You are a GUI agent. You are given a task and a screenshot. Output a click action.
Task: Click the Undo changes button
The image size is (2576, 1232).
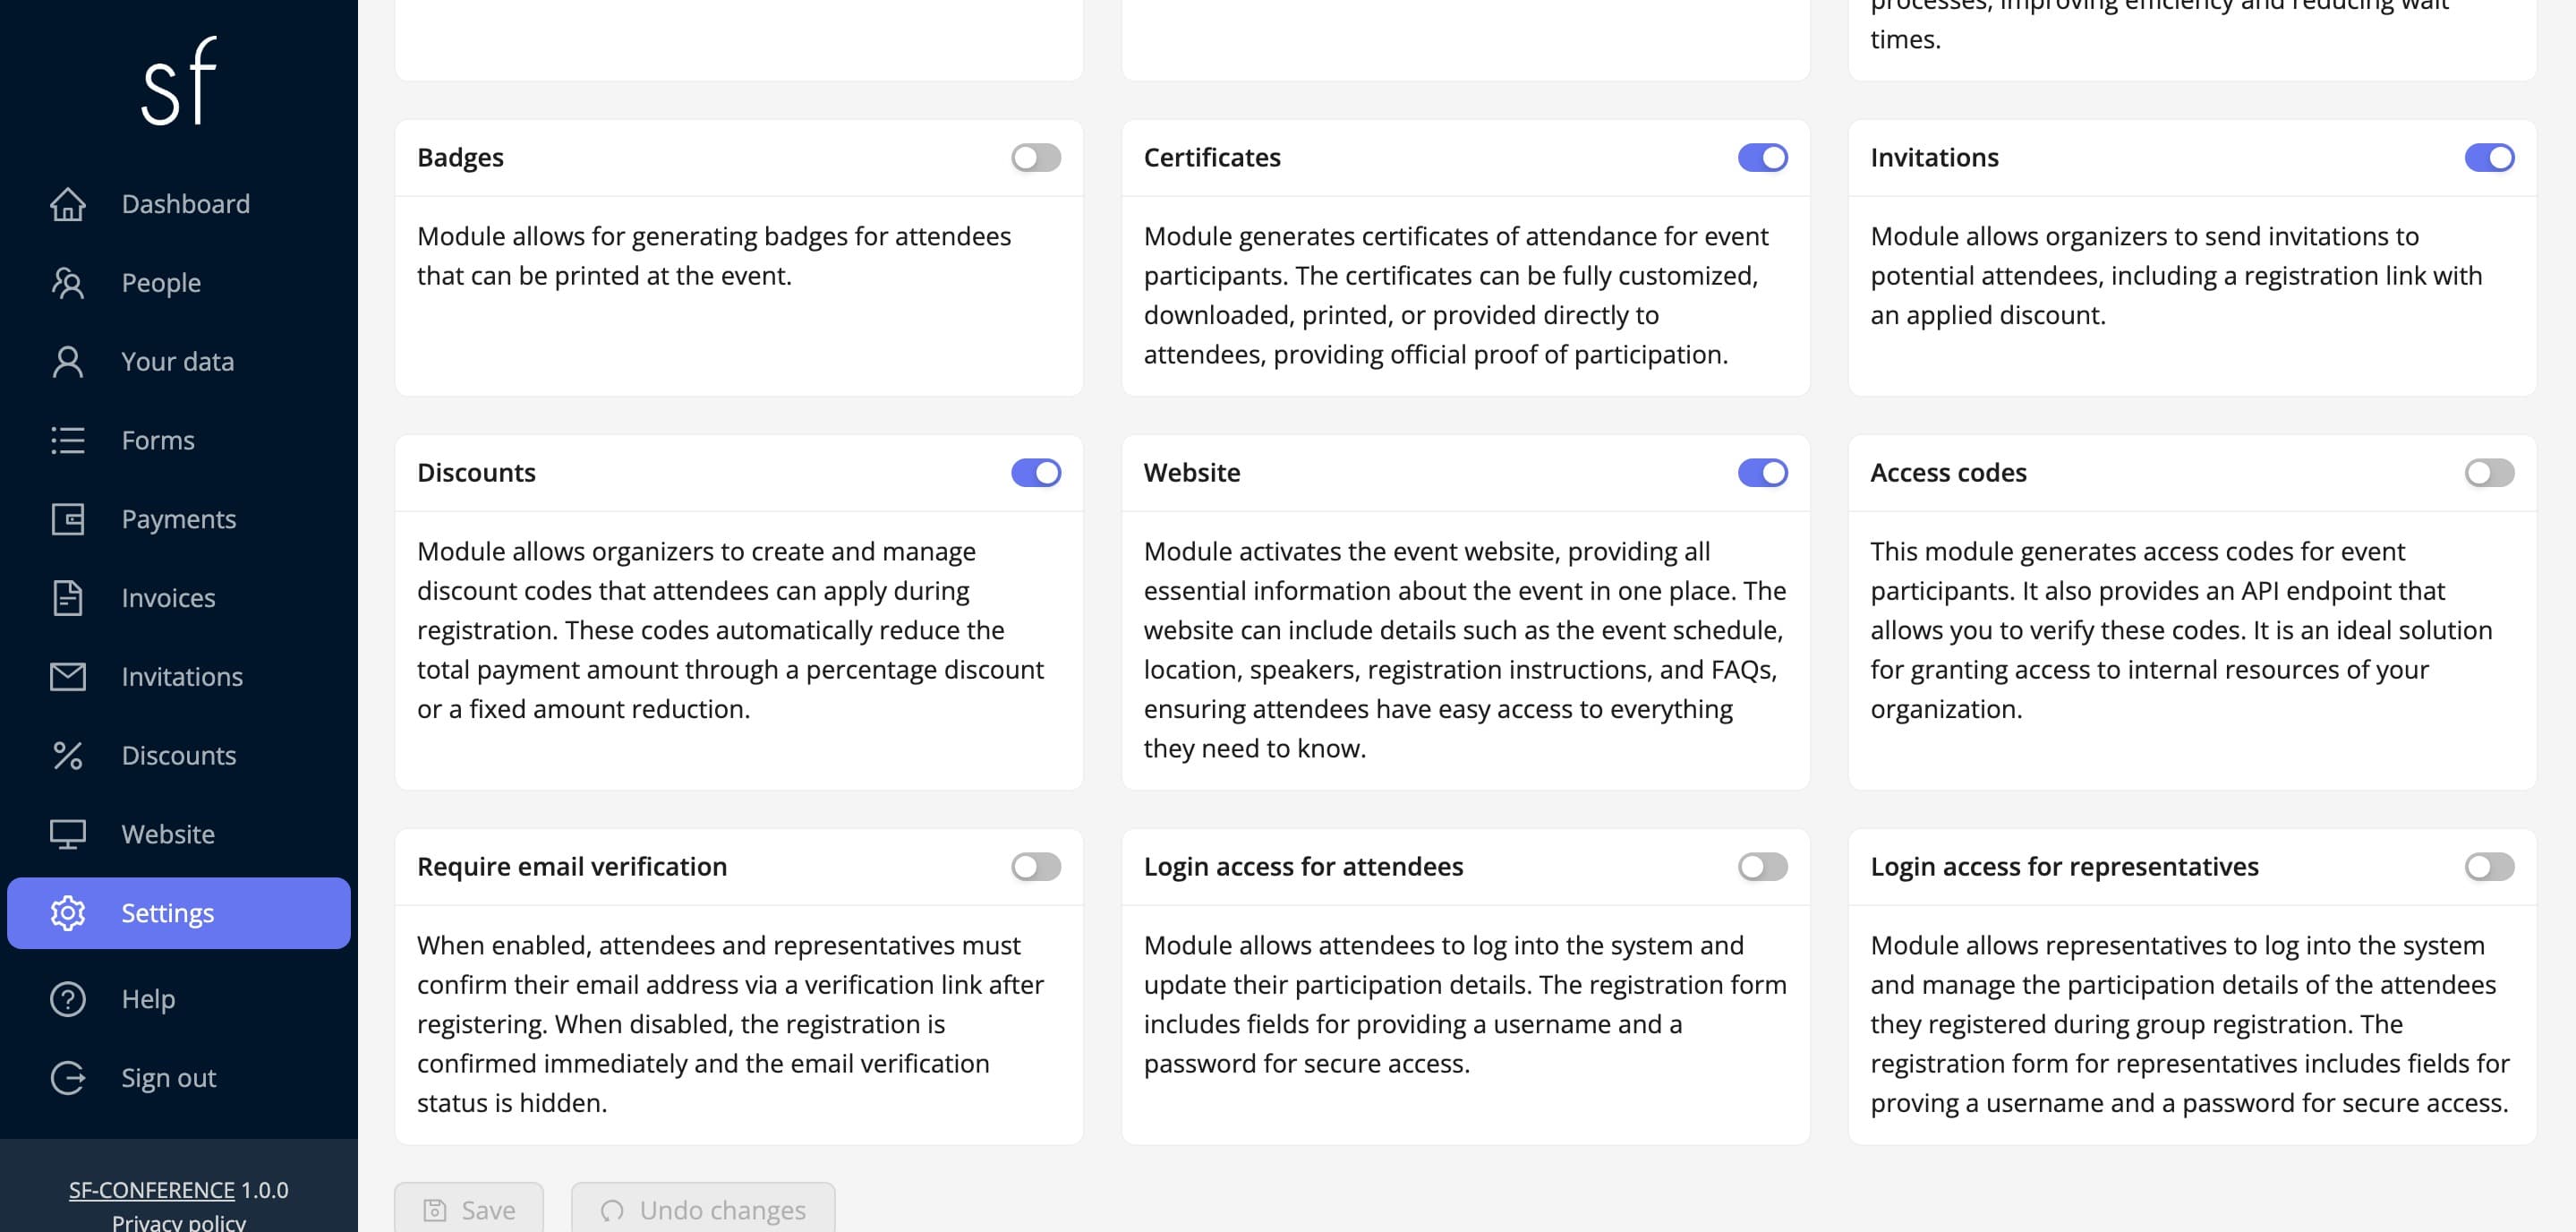point(703,1209)
